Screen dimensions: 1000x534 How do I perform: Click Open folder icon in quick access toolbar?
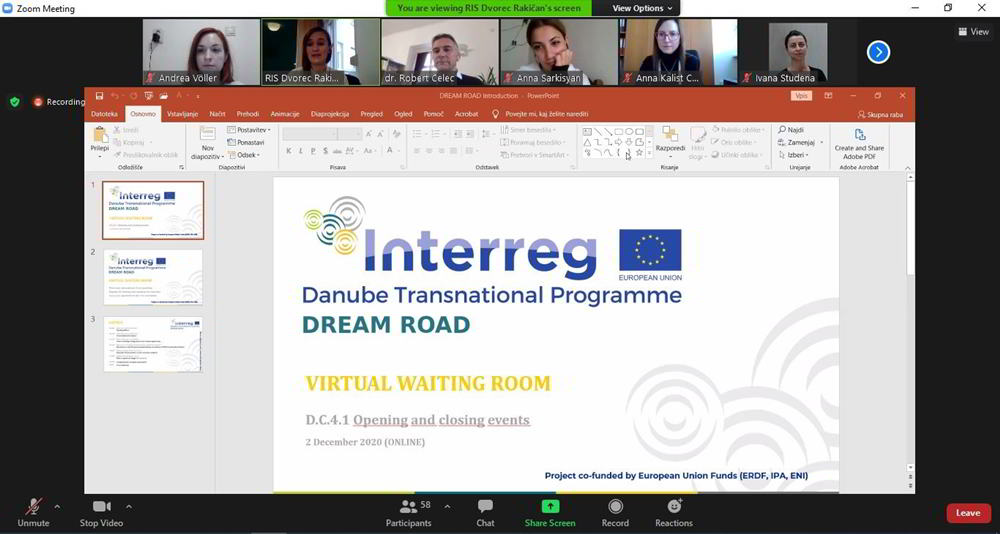click(x=164, y=96)
